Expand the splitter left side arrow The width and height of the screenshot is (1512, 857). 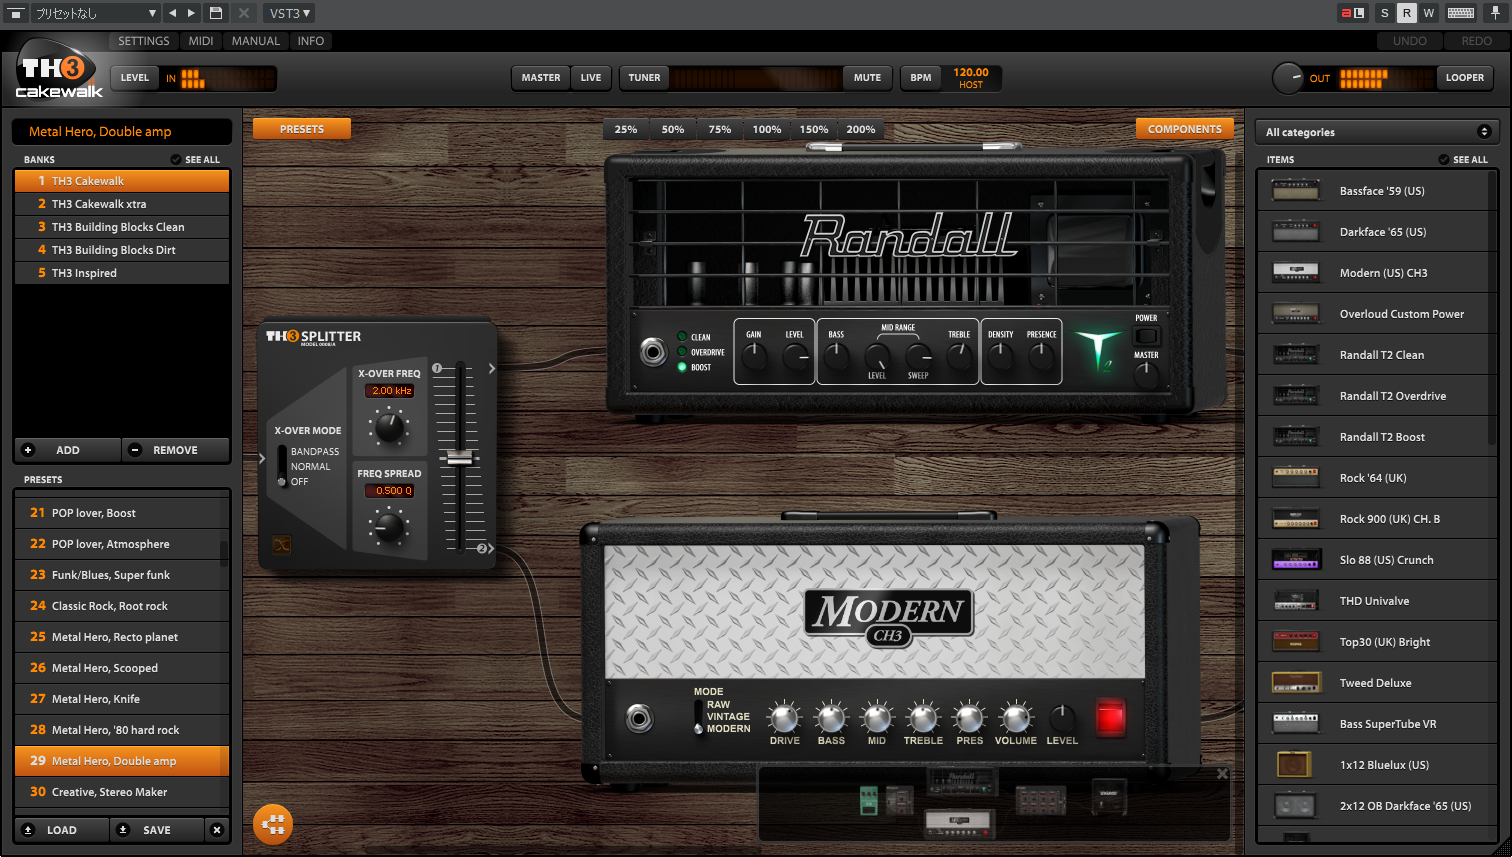[x=262, y=459]
